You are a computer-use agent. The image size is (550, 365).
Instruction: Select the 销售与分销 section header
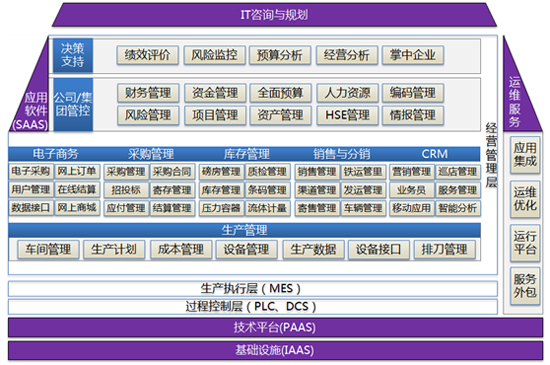coord(342,154)
